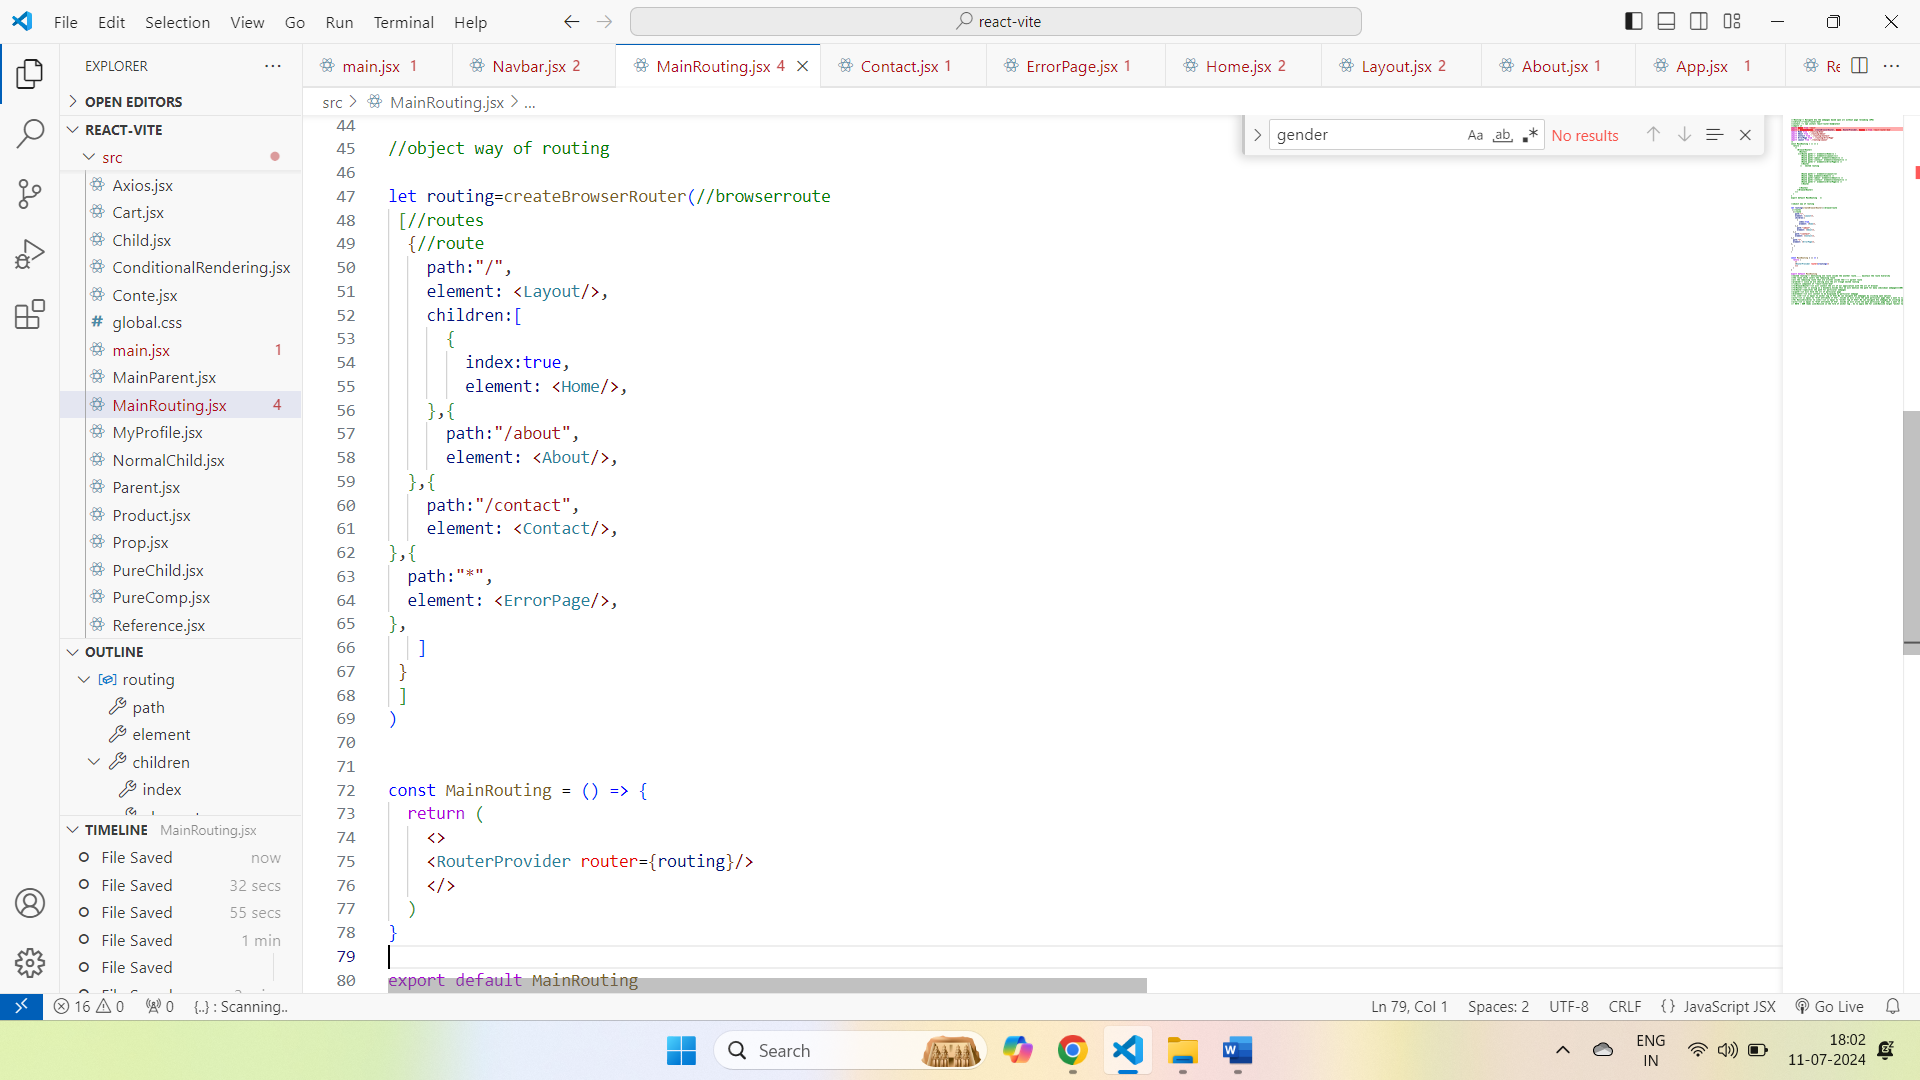Open Run and Debug view
This screenshot has width=1920, height=1080.
click(x=30, y=254)
